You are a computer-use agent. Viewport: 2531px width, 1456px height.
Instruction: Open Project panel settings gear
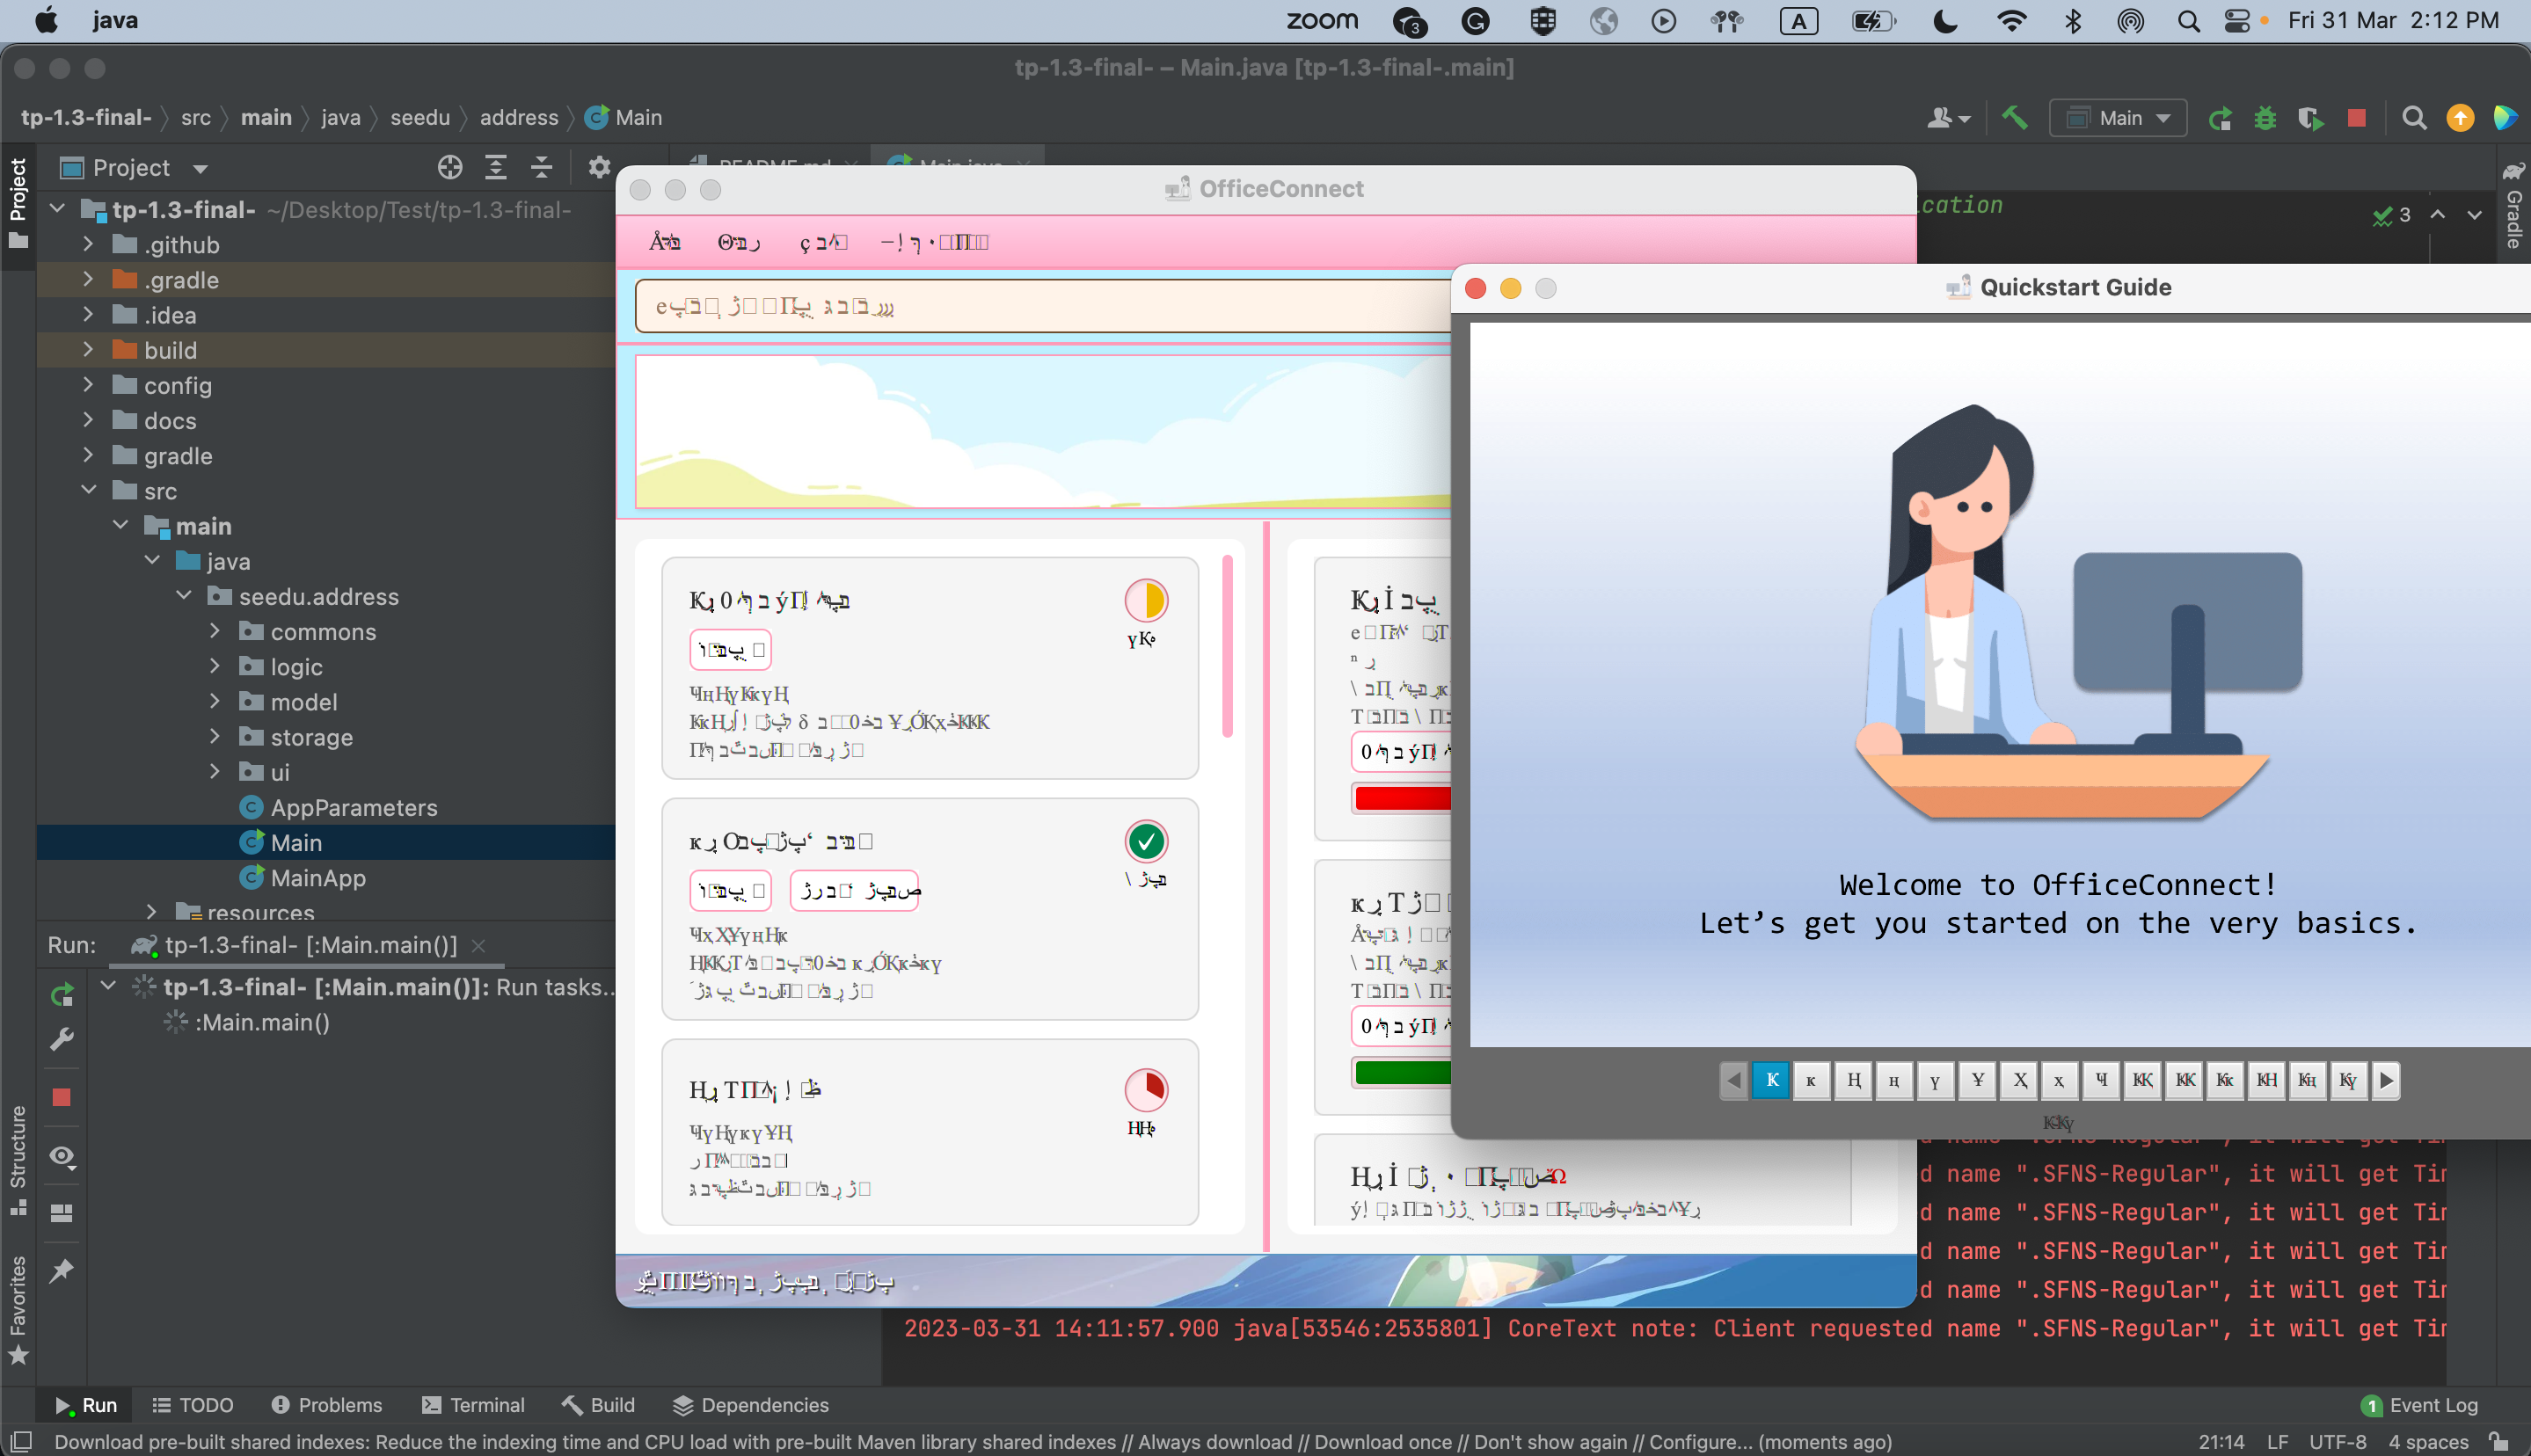(598, 167)
